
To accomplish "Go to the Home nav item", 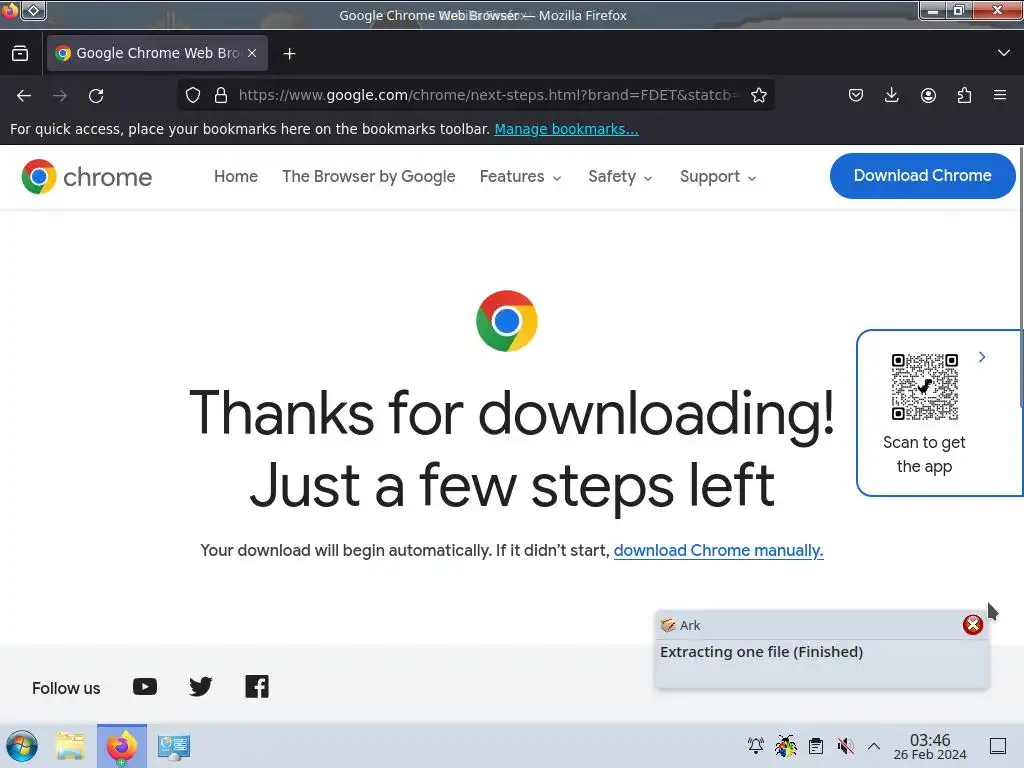I will pyautogui.click(x=236, y=176).
